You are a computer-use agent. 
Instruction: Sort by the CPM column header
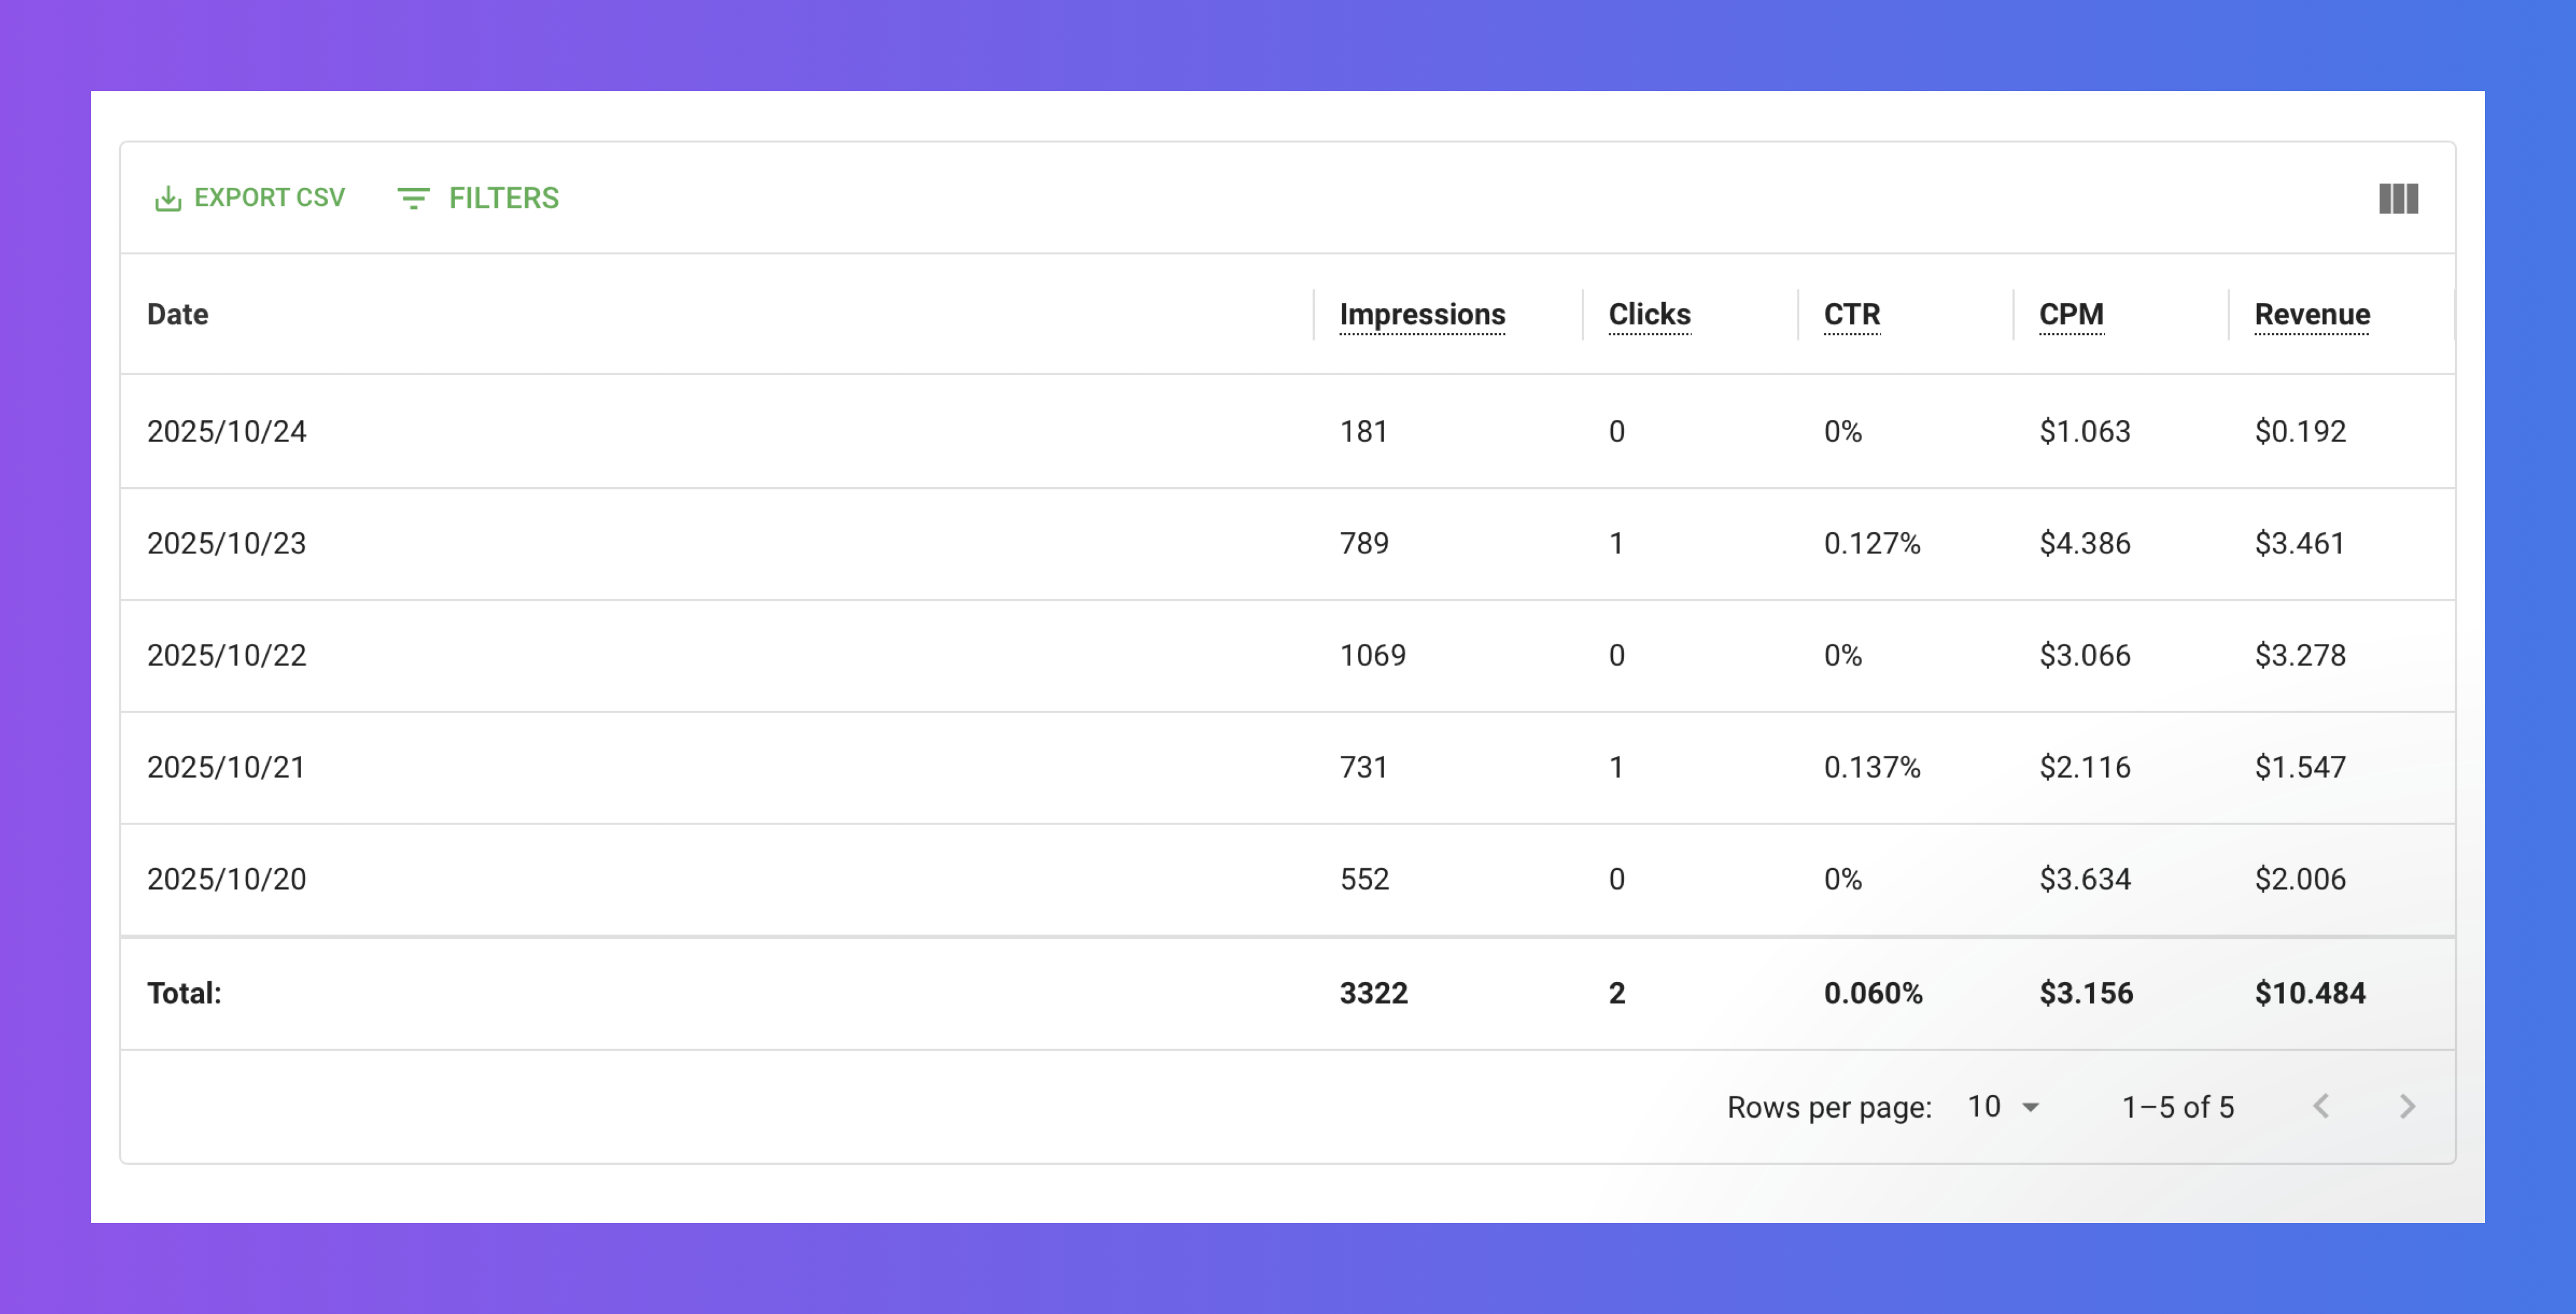[2071, 314]
